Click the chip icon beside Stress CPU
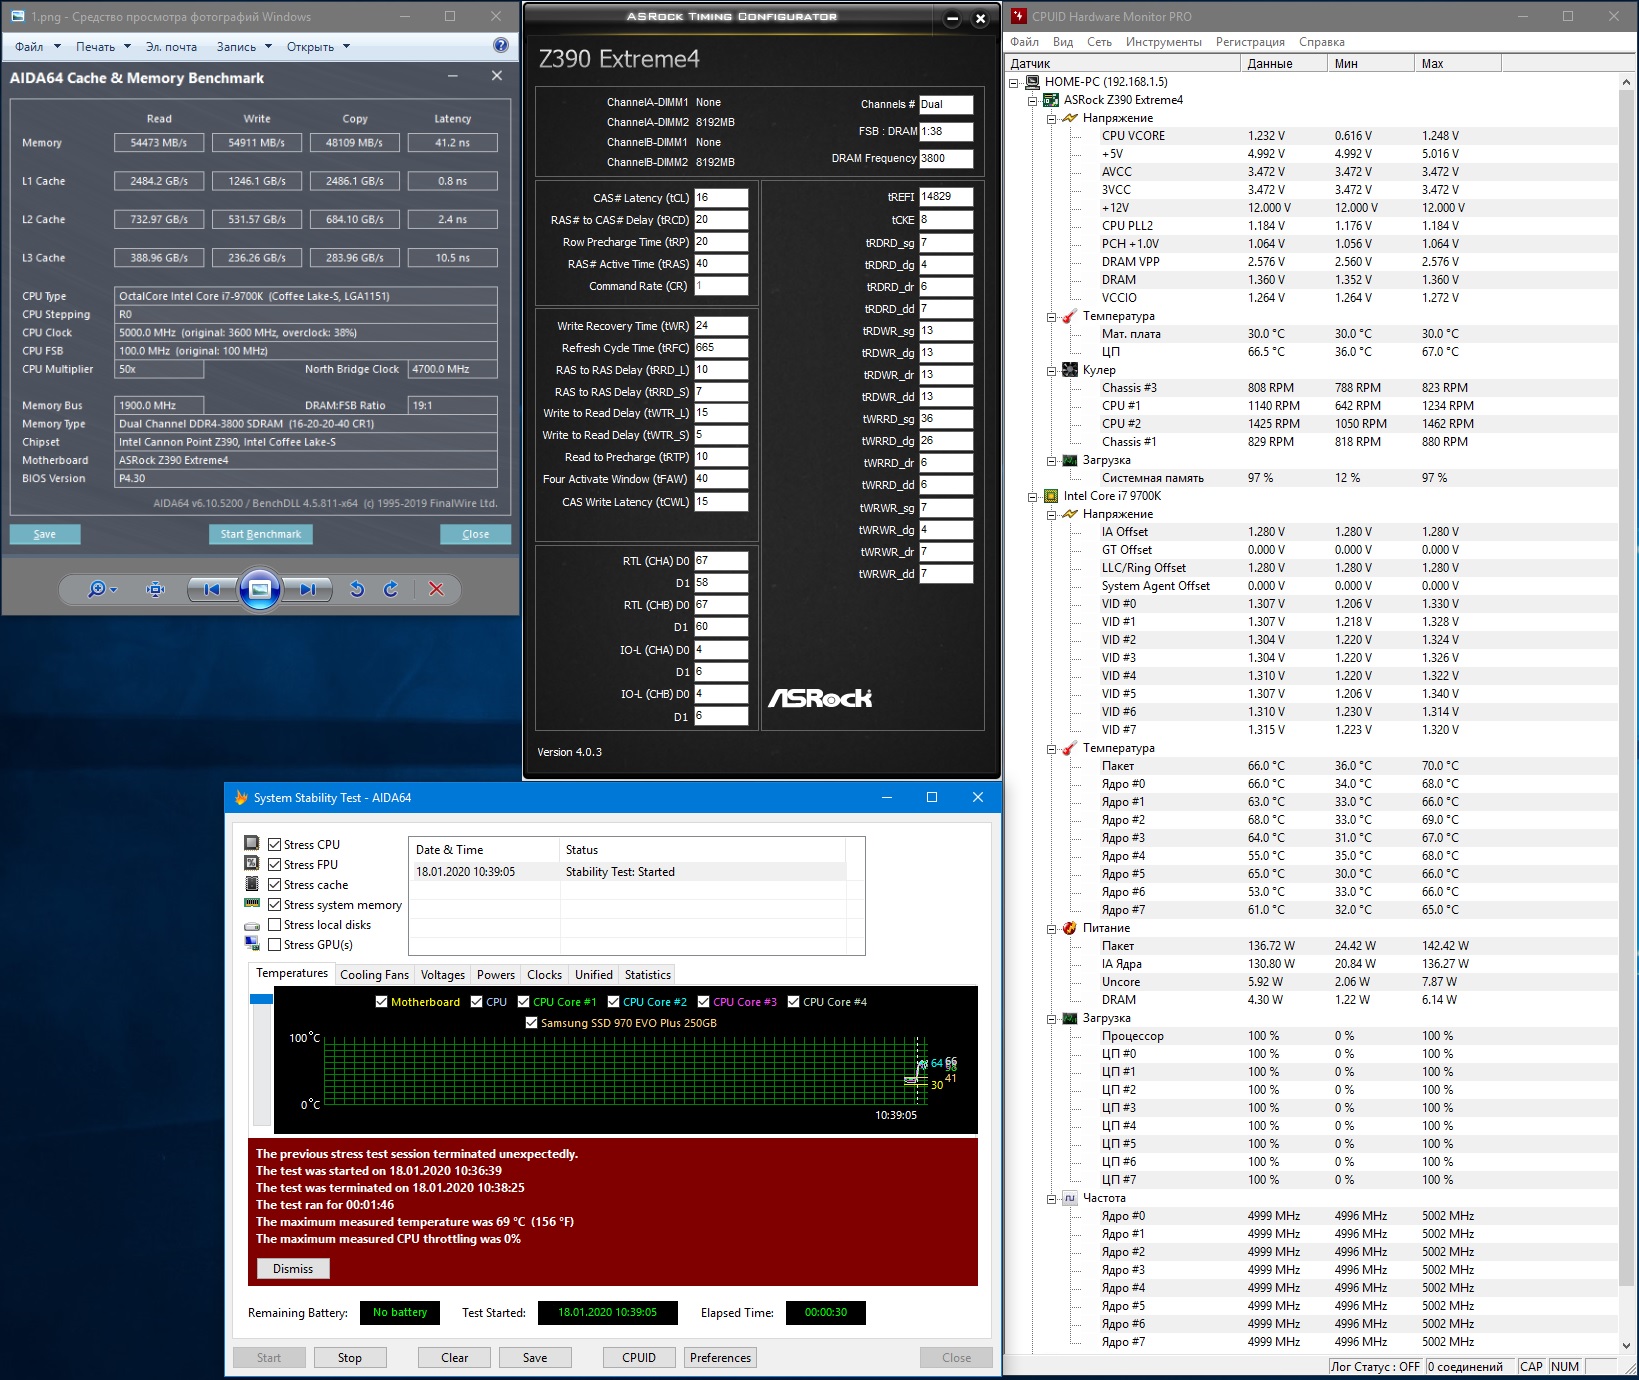The height and width of the screenshot is (1380, 1639). [252, 844]
